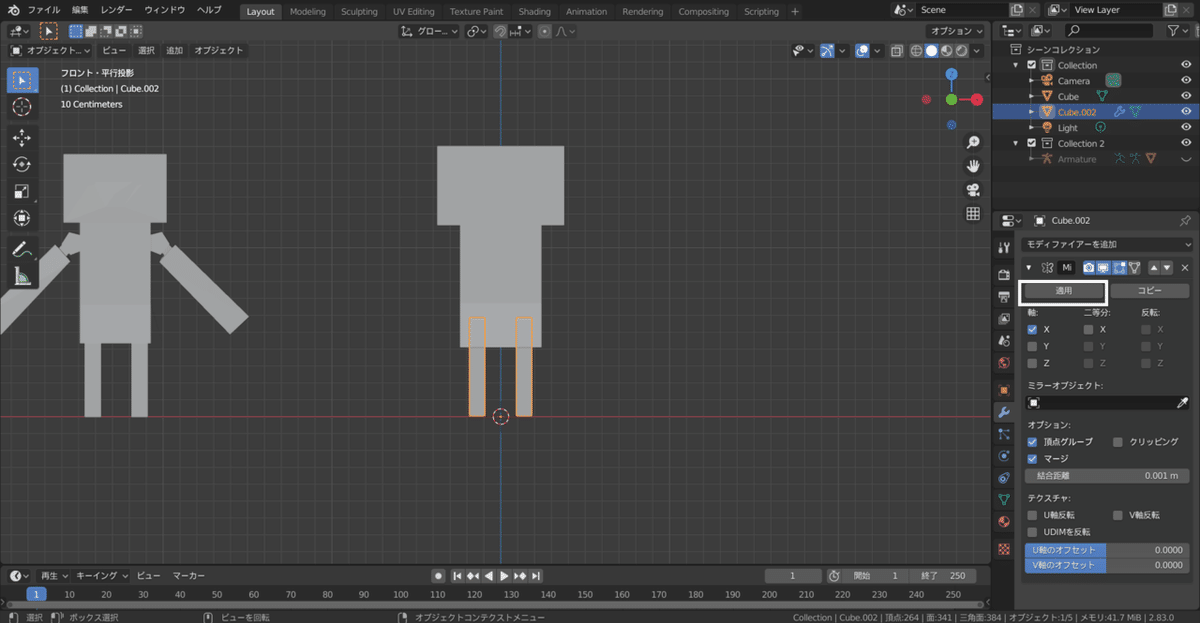Click the コピー button
1200x623 pixels.
coord(1149,291)
